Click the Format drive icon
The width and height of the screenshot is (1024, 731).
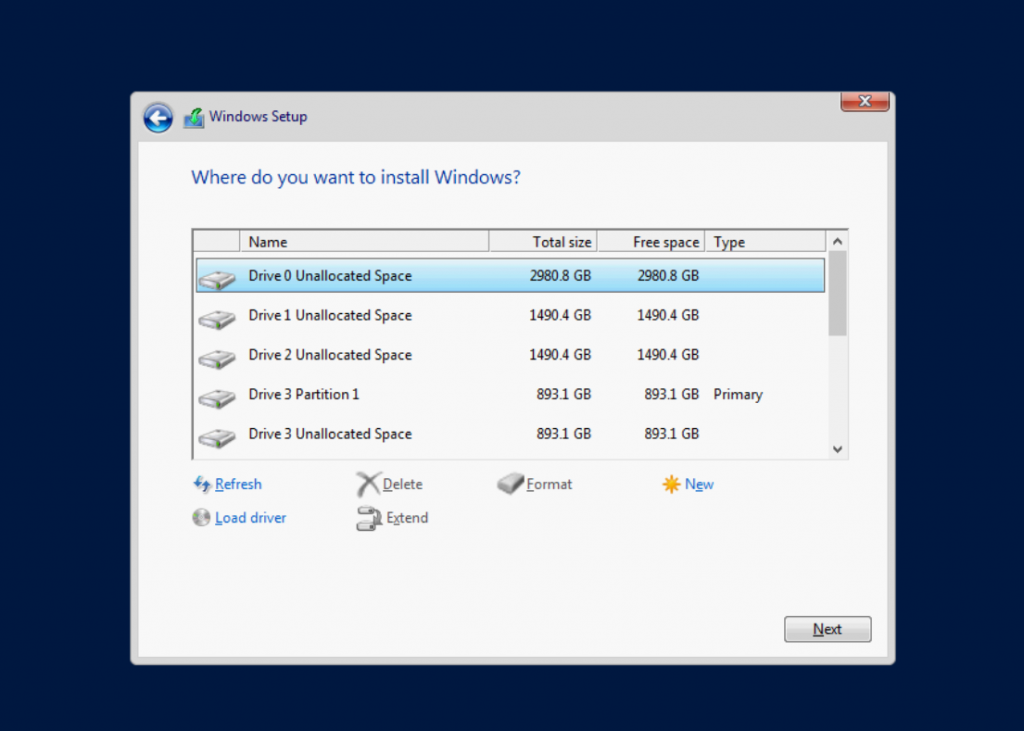510,483
